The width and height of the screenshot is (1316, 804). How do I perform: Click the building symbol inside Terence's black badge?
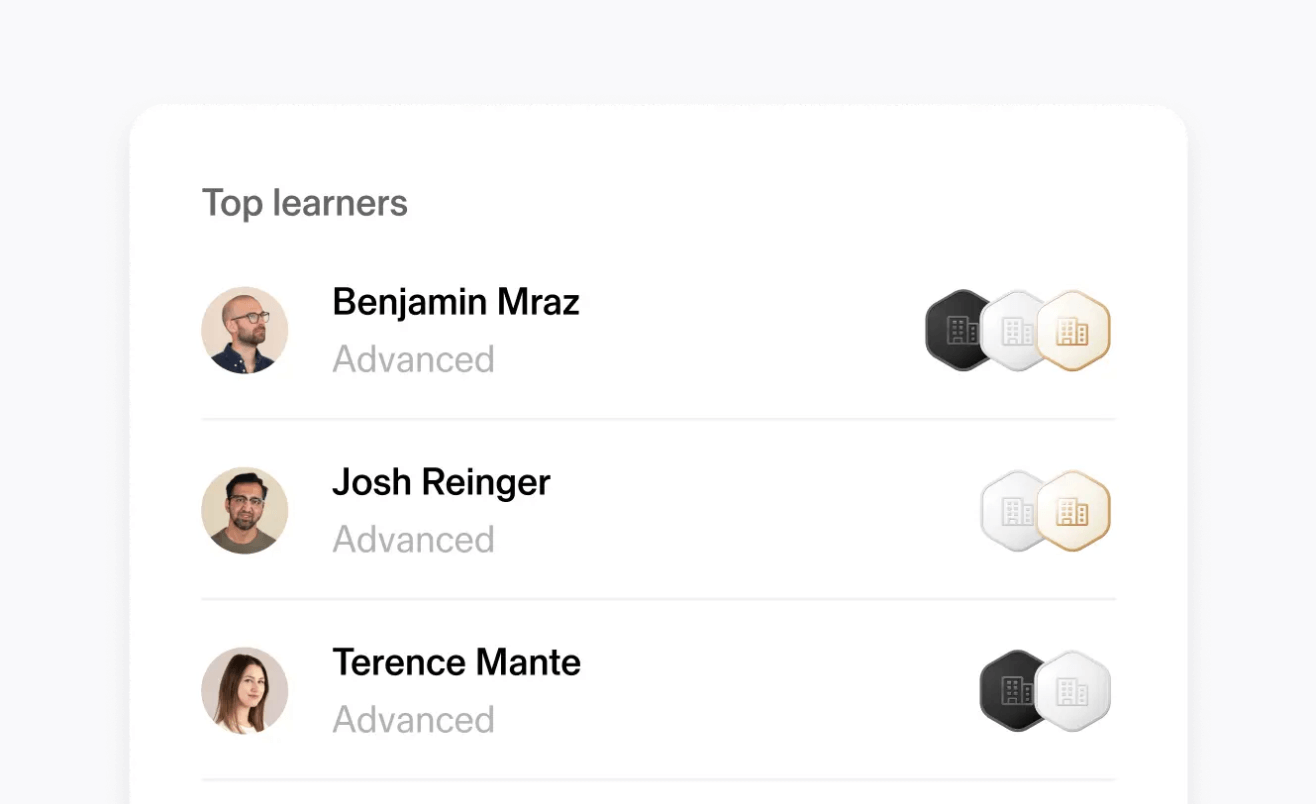point(1017,691)
